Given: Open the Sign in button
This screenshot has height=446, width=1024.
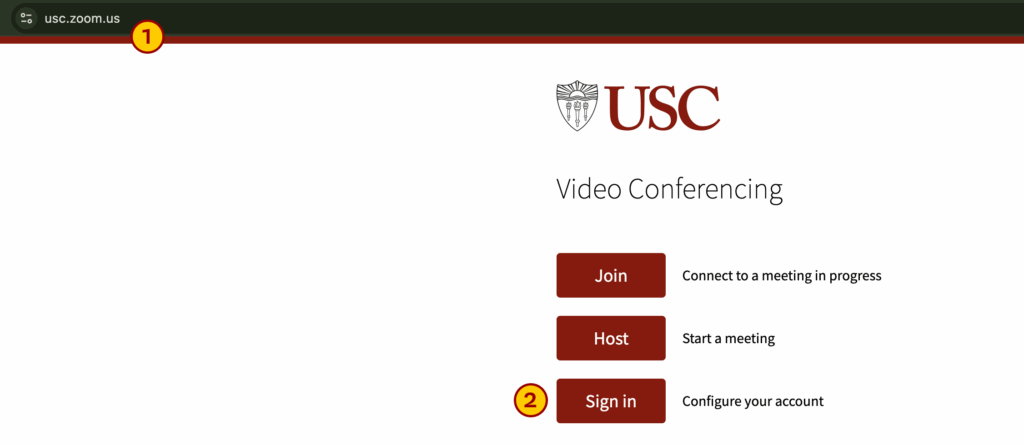Looking at the screenshot, I should [x=610, y=401].
